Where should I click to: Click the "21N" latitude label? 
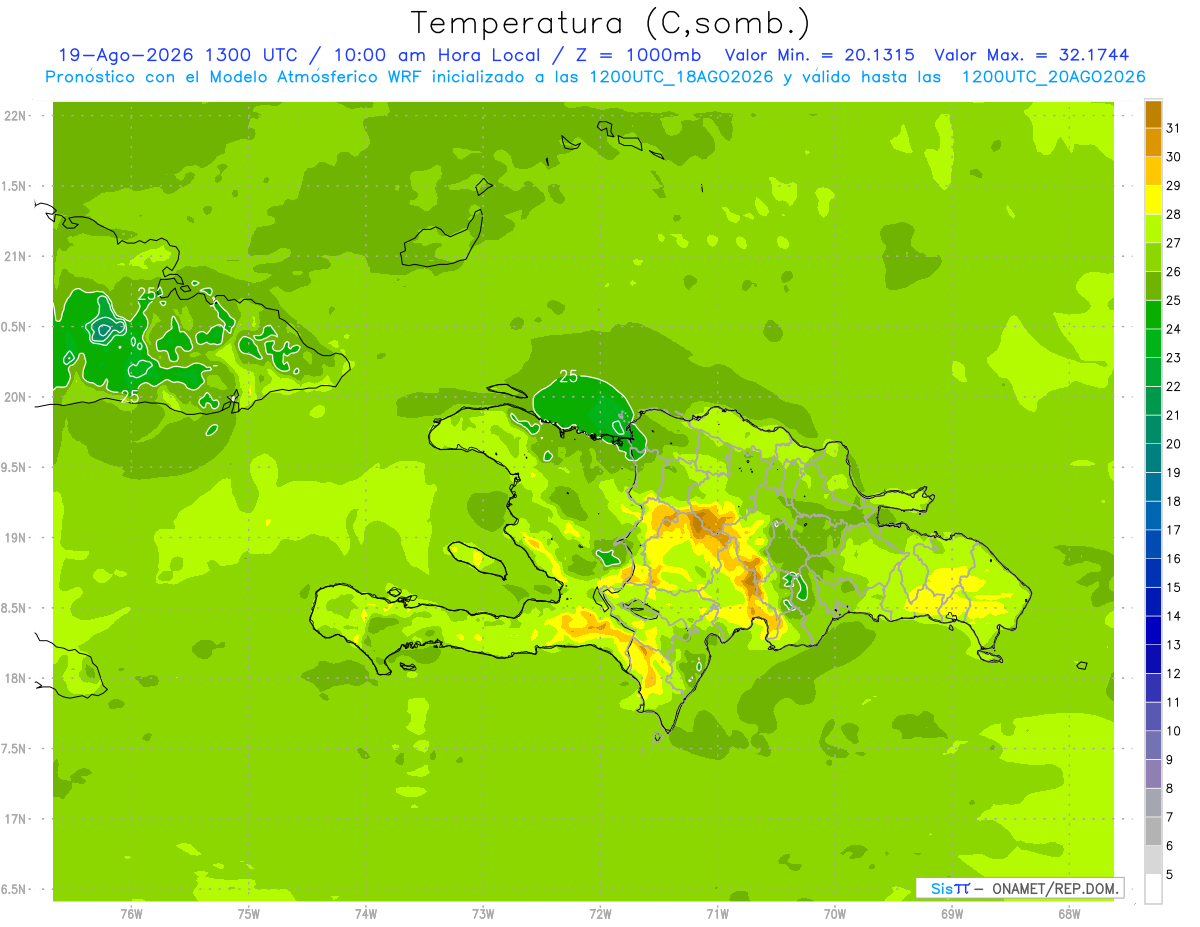click(15, 256)
